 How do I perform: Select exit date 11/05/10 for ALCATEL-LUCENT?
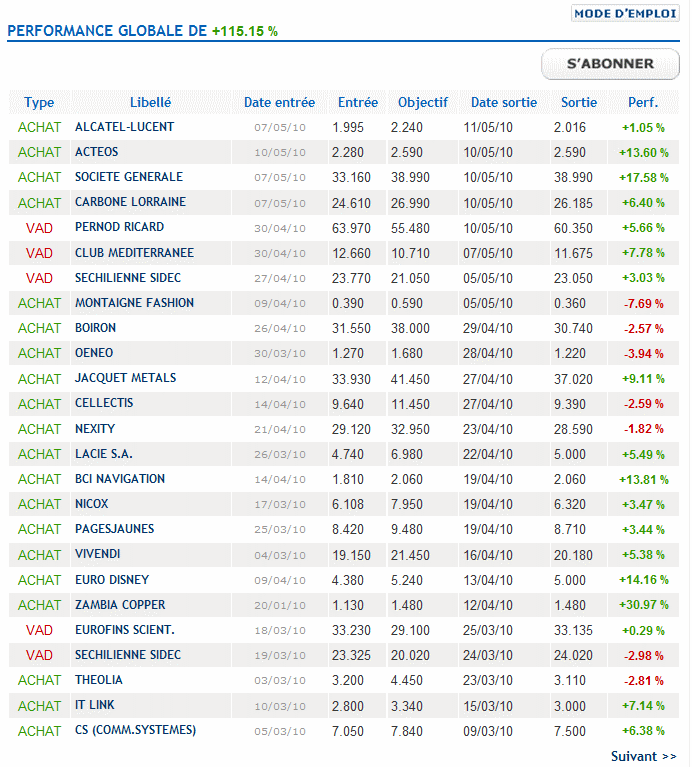pos(488,127)
